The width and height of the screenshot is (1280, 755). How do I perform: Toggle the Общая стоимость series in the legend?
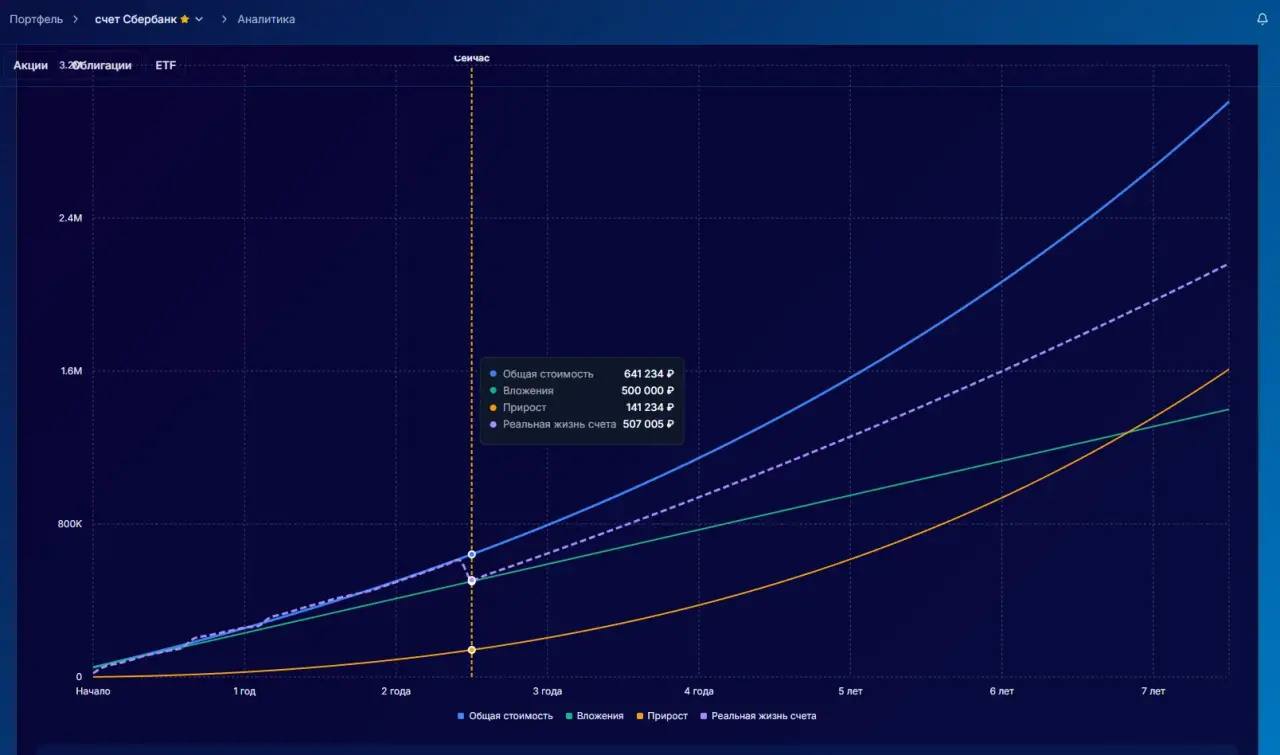tap(505, 716)
